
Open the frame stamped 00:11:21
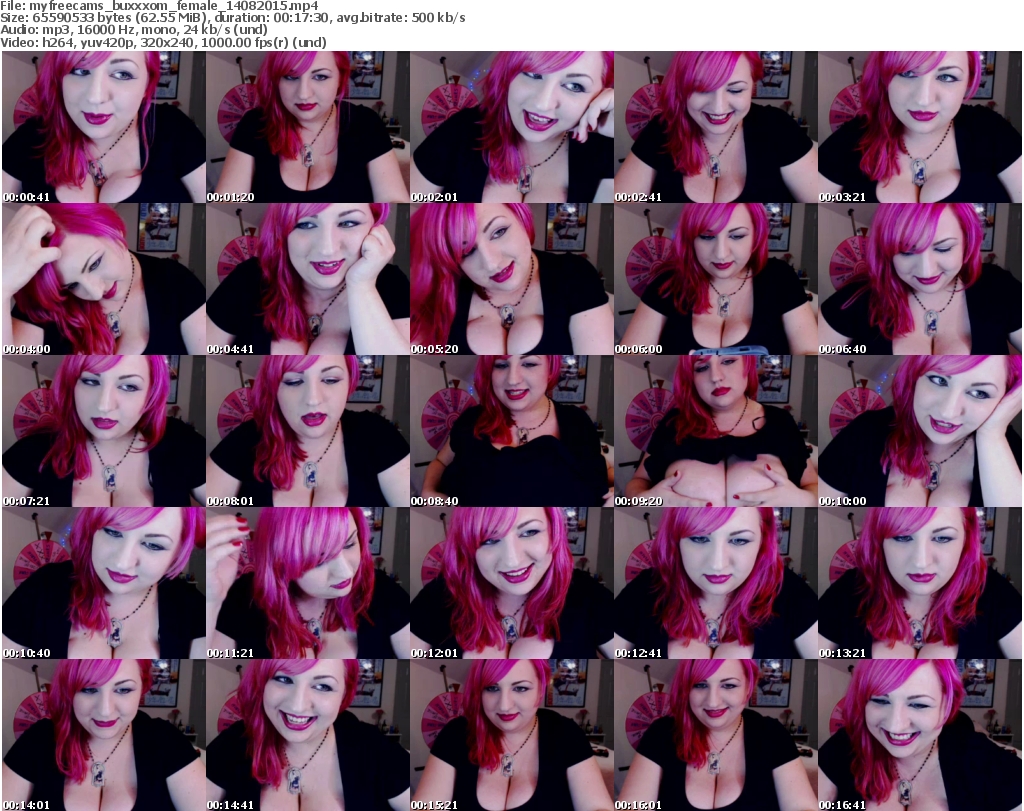(308, 584)
